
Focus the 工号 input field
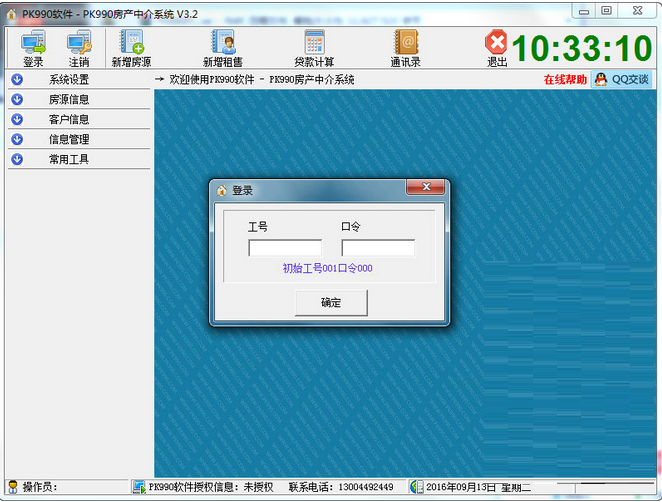coord(285,248)
